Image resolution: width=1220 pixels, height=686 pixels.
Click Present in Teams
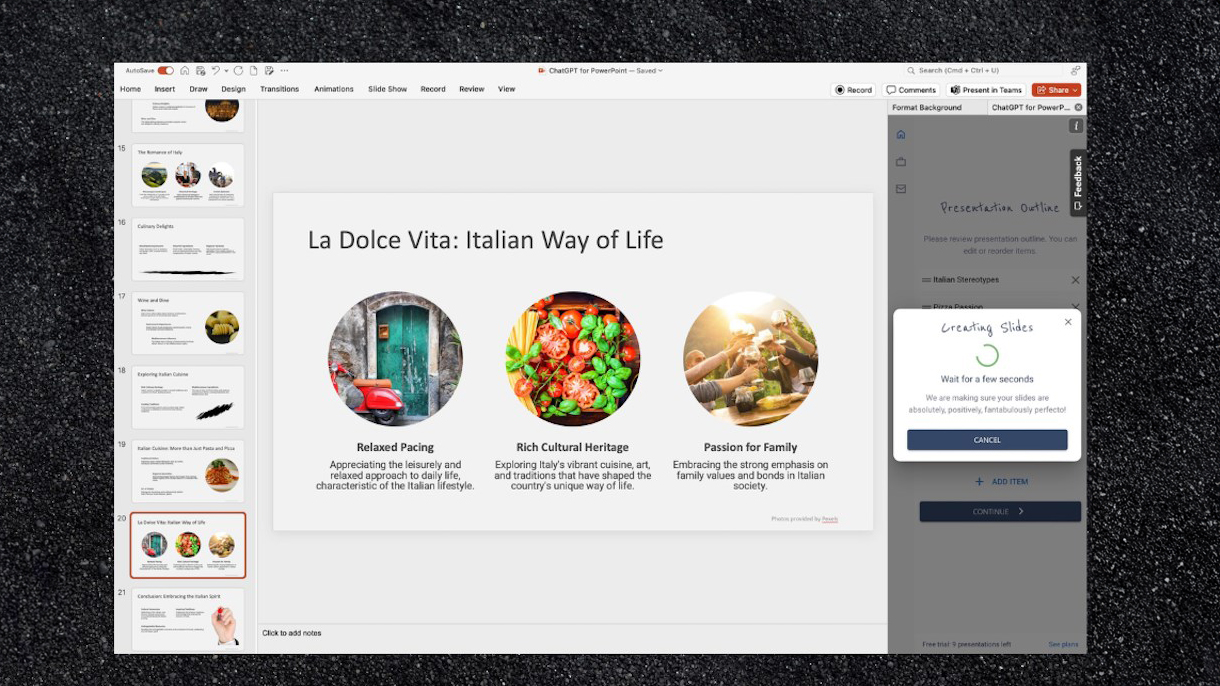[986, 90]
